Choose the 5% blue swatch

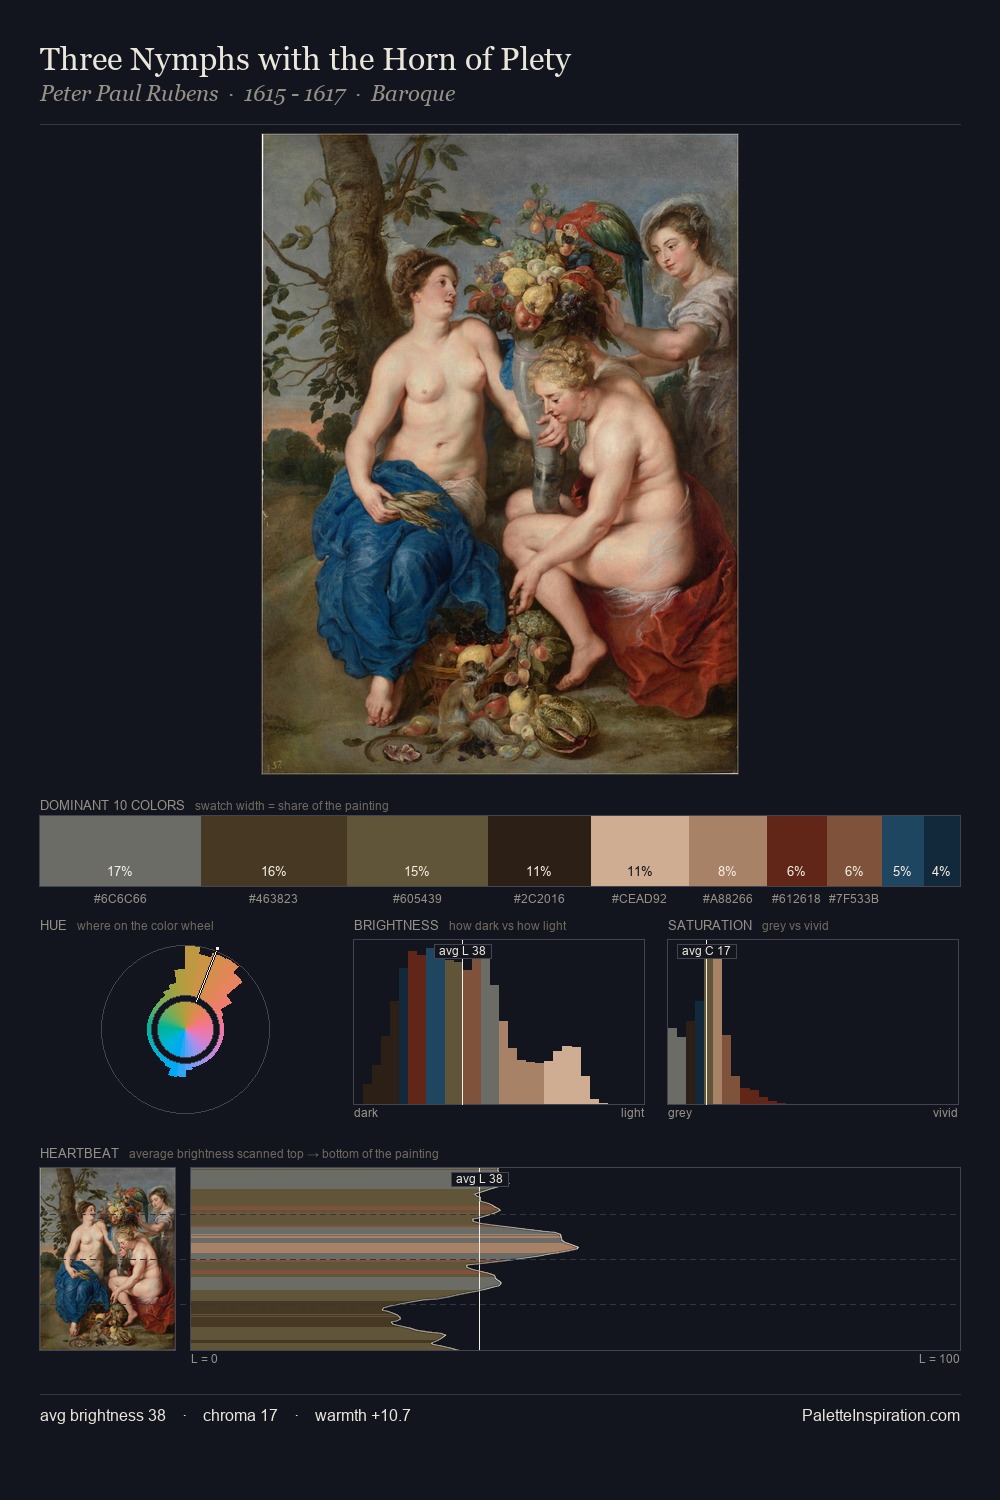[x=902, y=851]
